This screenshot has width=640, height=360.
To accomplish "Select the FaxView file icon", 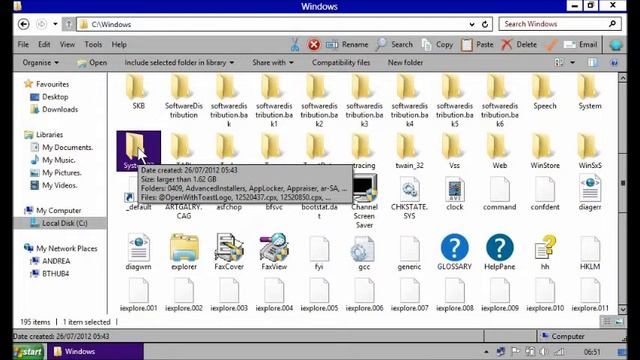I will pos(274,251).
